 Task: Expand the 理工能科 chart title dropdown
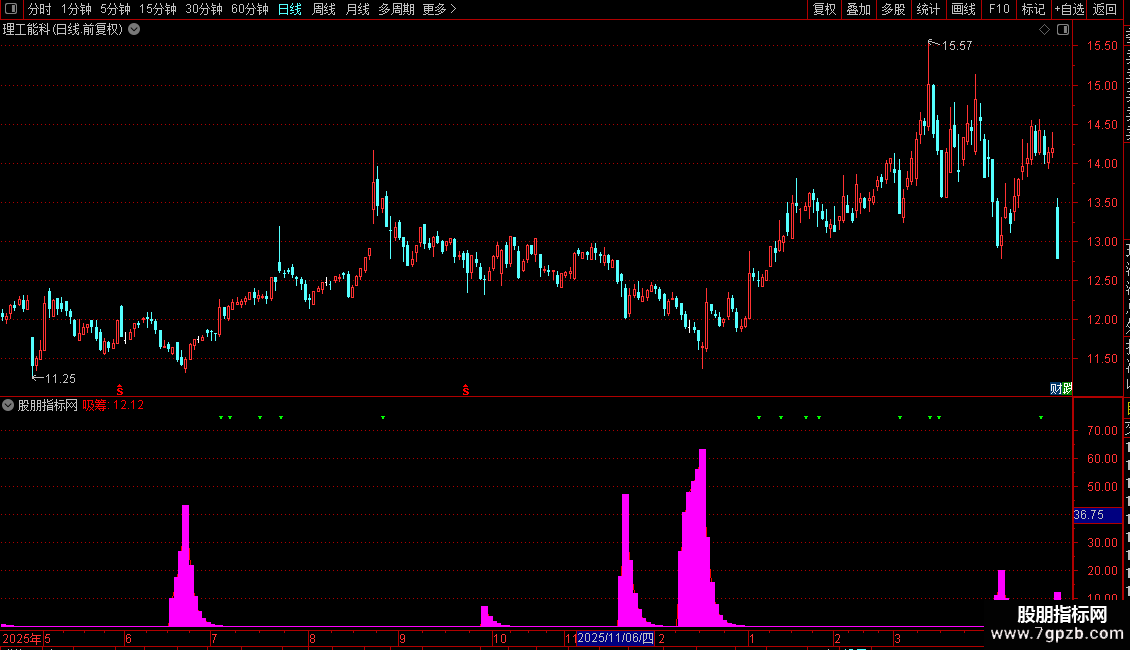point(134,30)
